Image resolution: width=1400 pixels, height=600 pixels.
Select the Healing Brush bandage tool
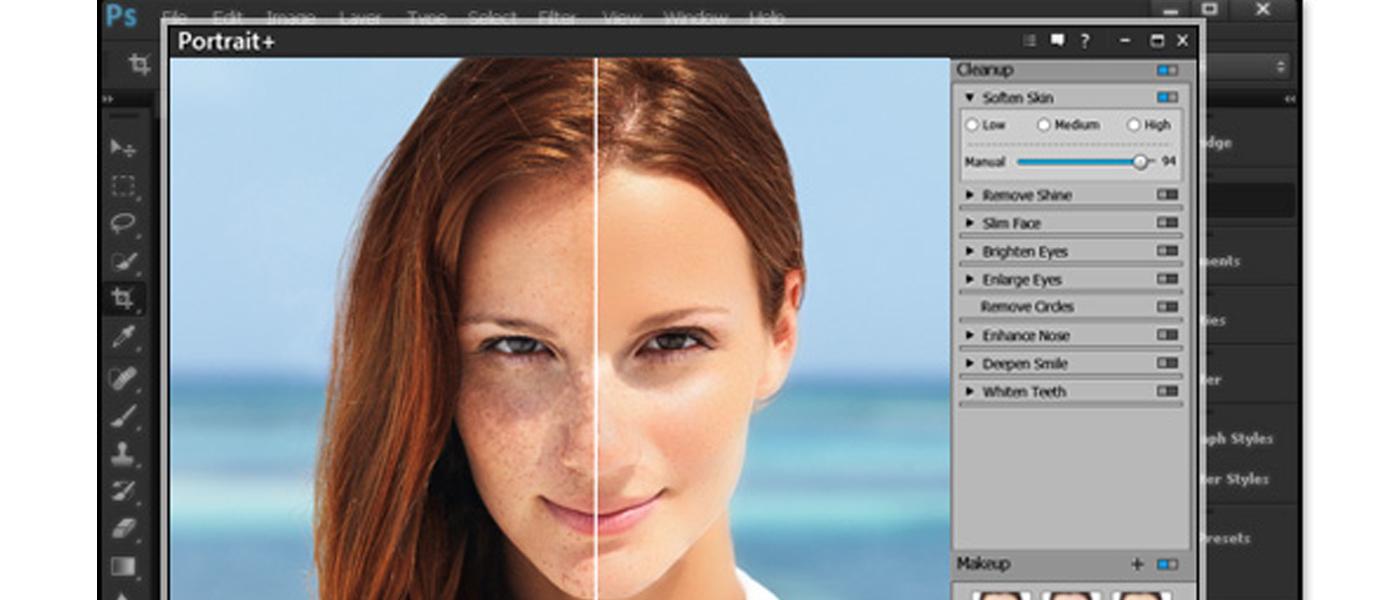pos(124,378)
